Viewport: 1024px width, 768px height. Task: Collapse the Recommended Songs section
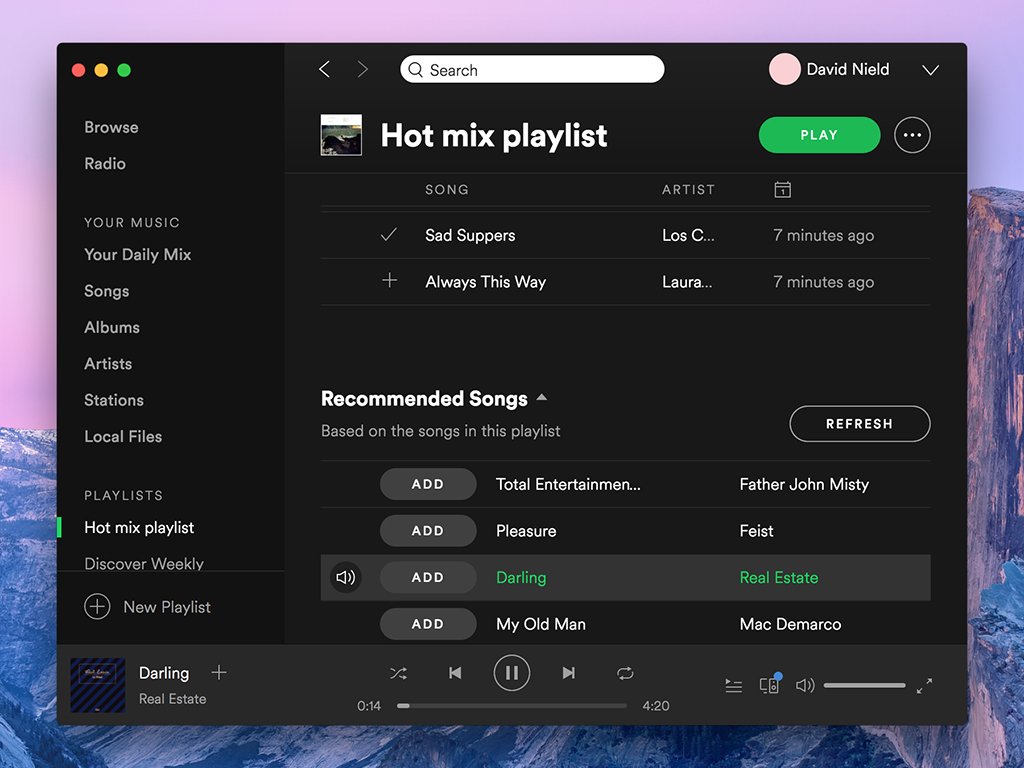tap(542, 398)
